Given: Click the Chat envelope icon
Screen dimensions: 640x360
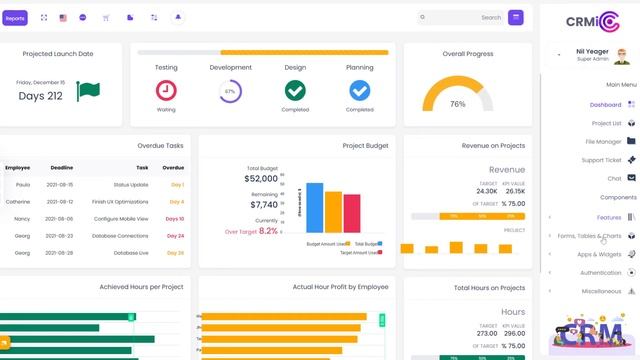Looking at the screenshot, I should coord(631,178).
